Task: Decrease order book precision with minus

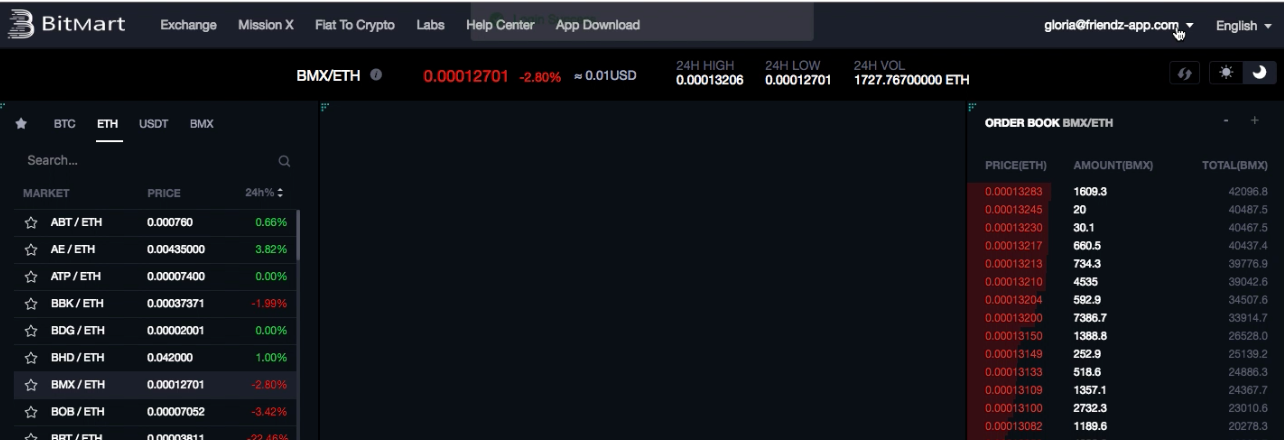Action: 1227,121
